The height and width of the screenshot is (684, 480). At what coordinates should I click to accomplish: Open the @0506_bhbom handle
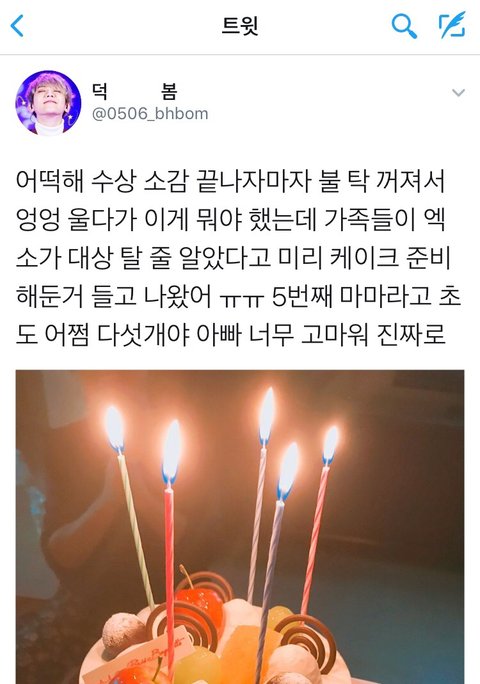[x=150, y=114]
